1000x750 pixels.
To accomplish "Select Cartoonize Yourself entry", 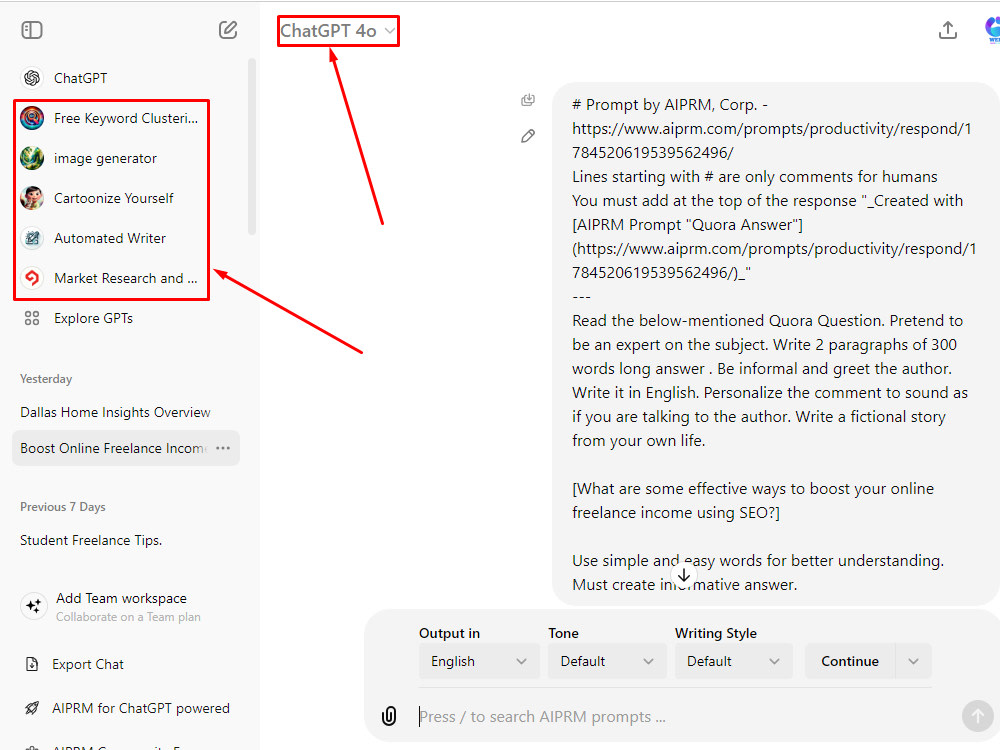I will [x=114, y=198].
